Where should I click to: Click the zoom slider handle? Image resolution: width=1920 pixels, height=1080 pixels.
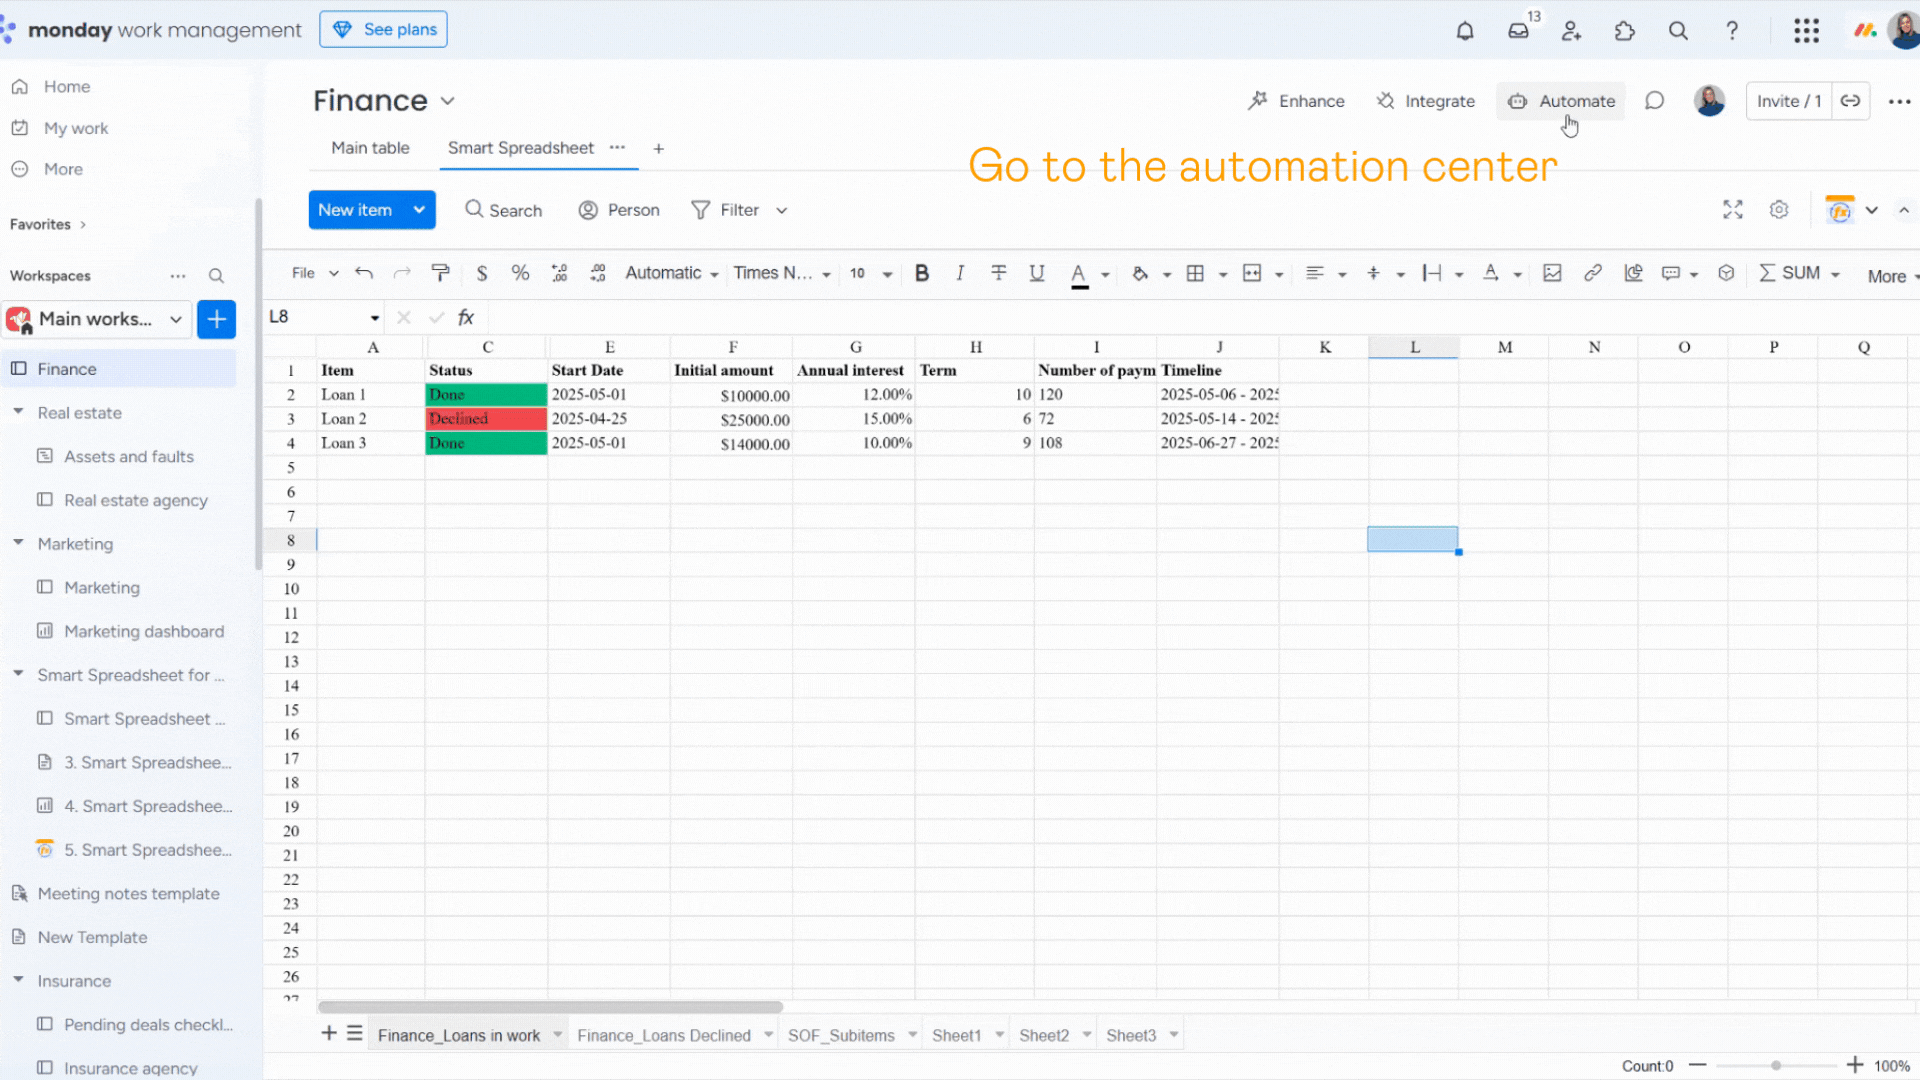1775,1066
